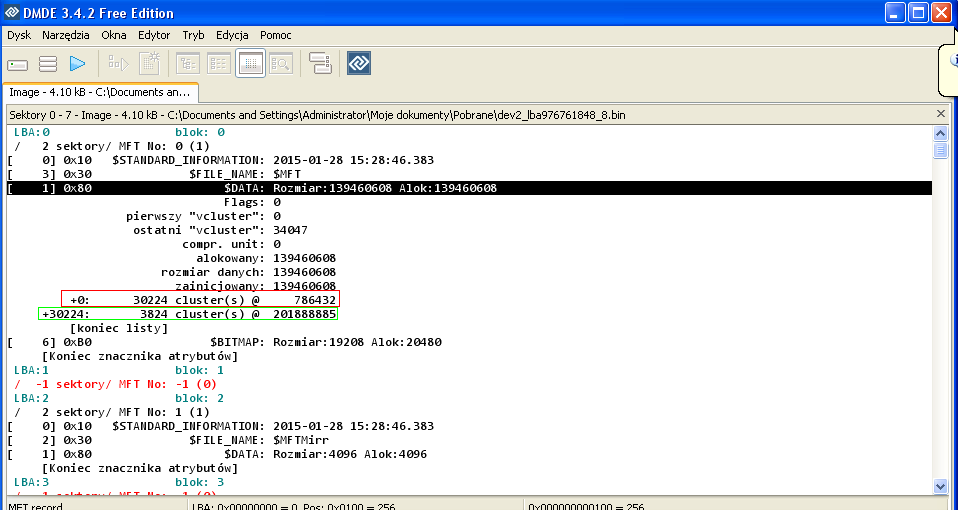Open the select drive toolbar icon
The width and height of the screenshot is (958, 510).
click(18, 64)
